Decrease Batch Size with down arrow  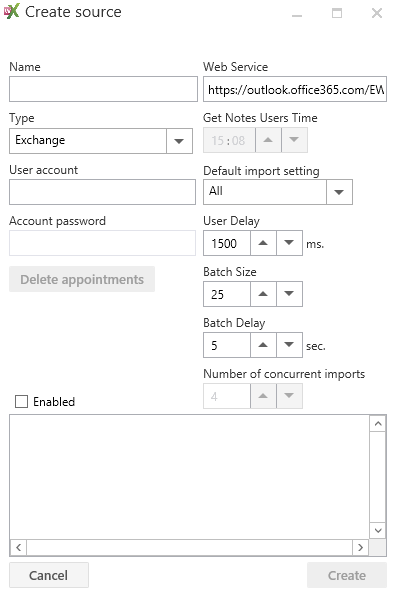pyautogui.click(x=289, y=294)
